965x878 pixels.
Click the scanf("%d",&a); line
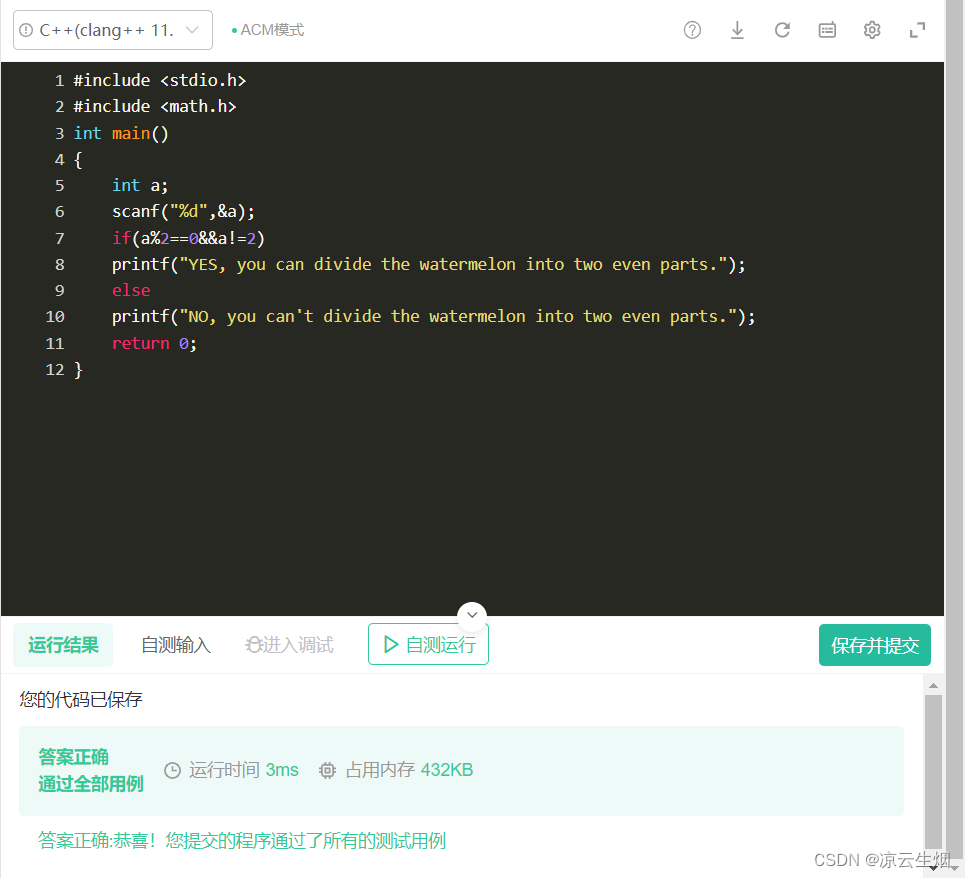point(183,212)
